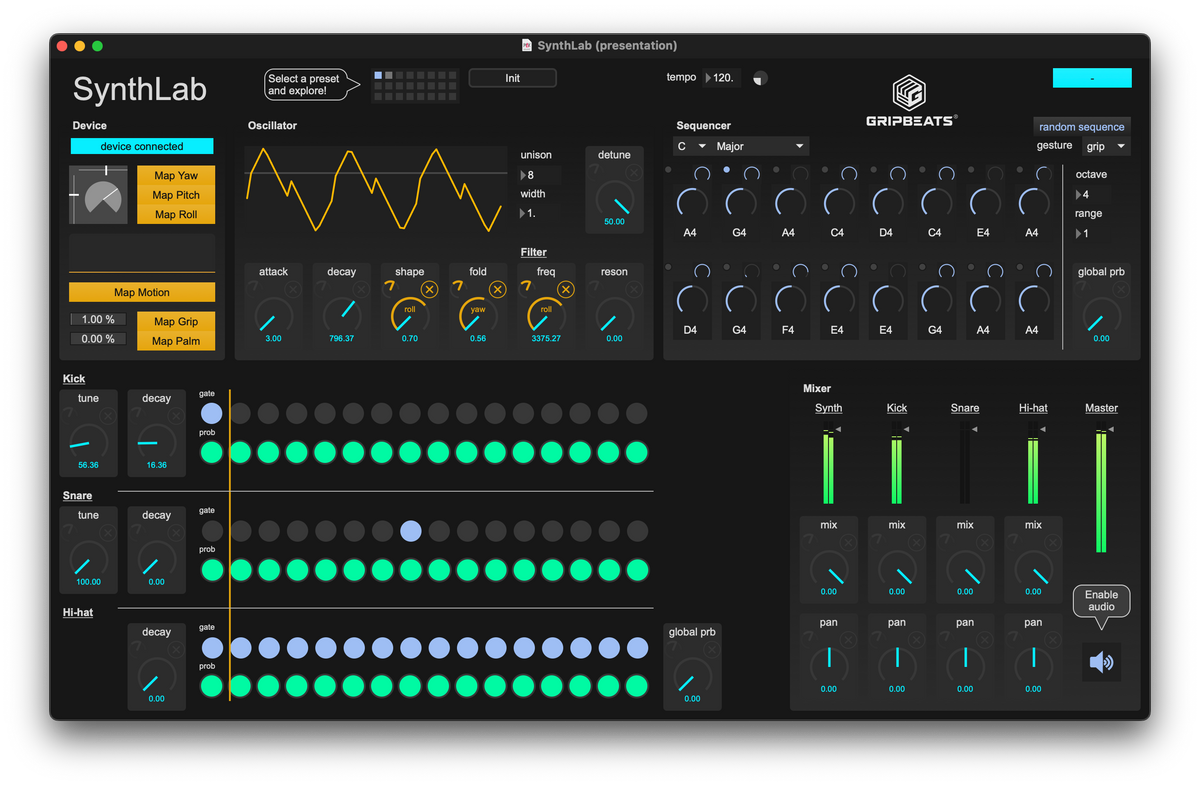Click the X icon on Snare mix

click(x=984, y=543)
